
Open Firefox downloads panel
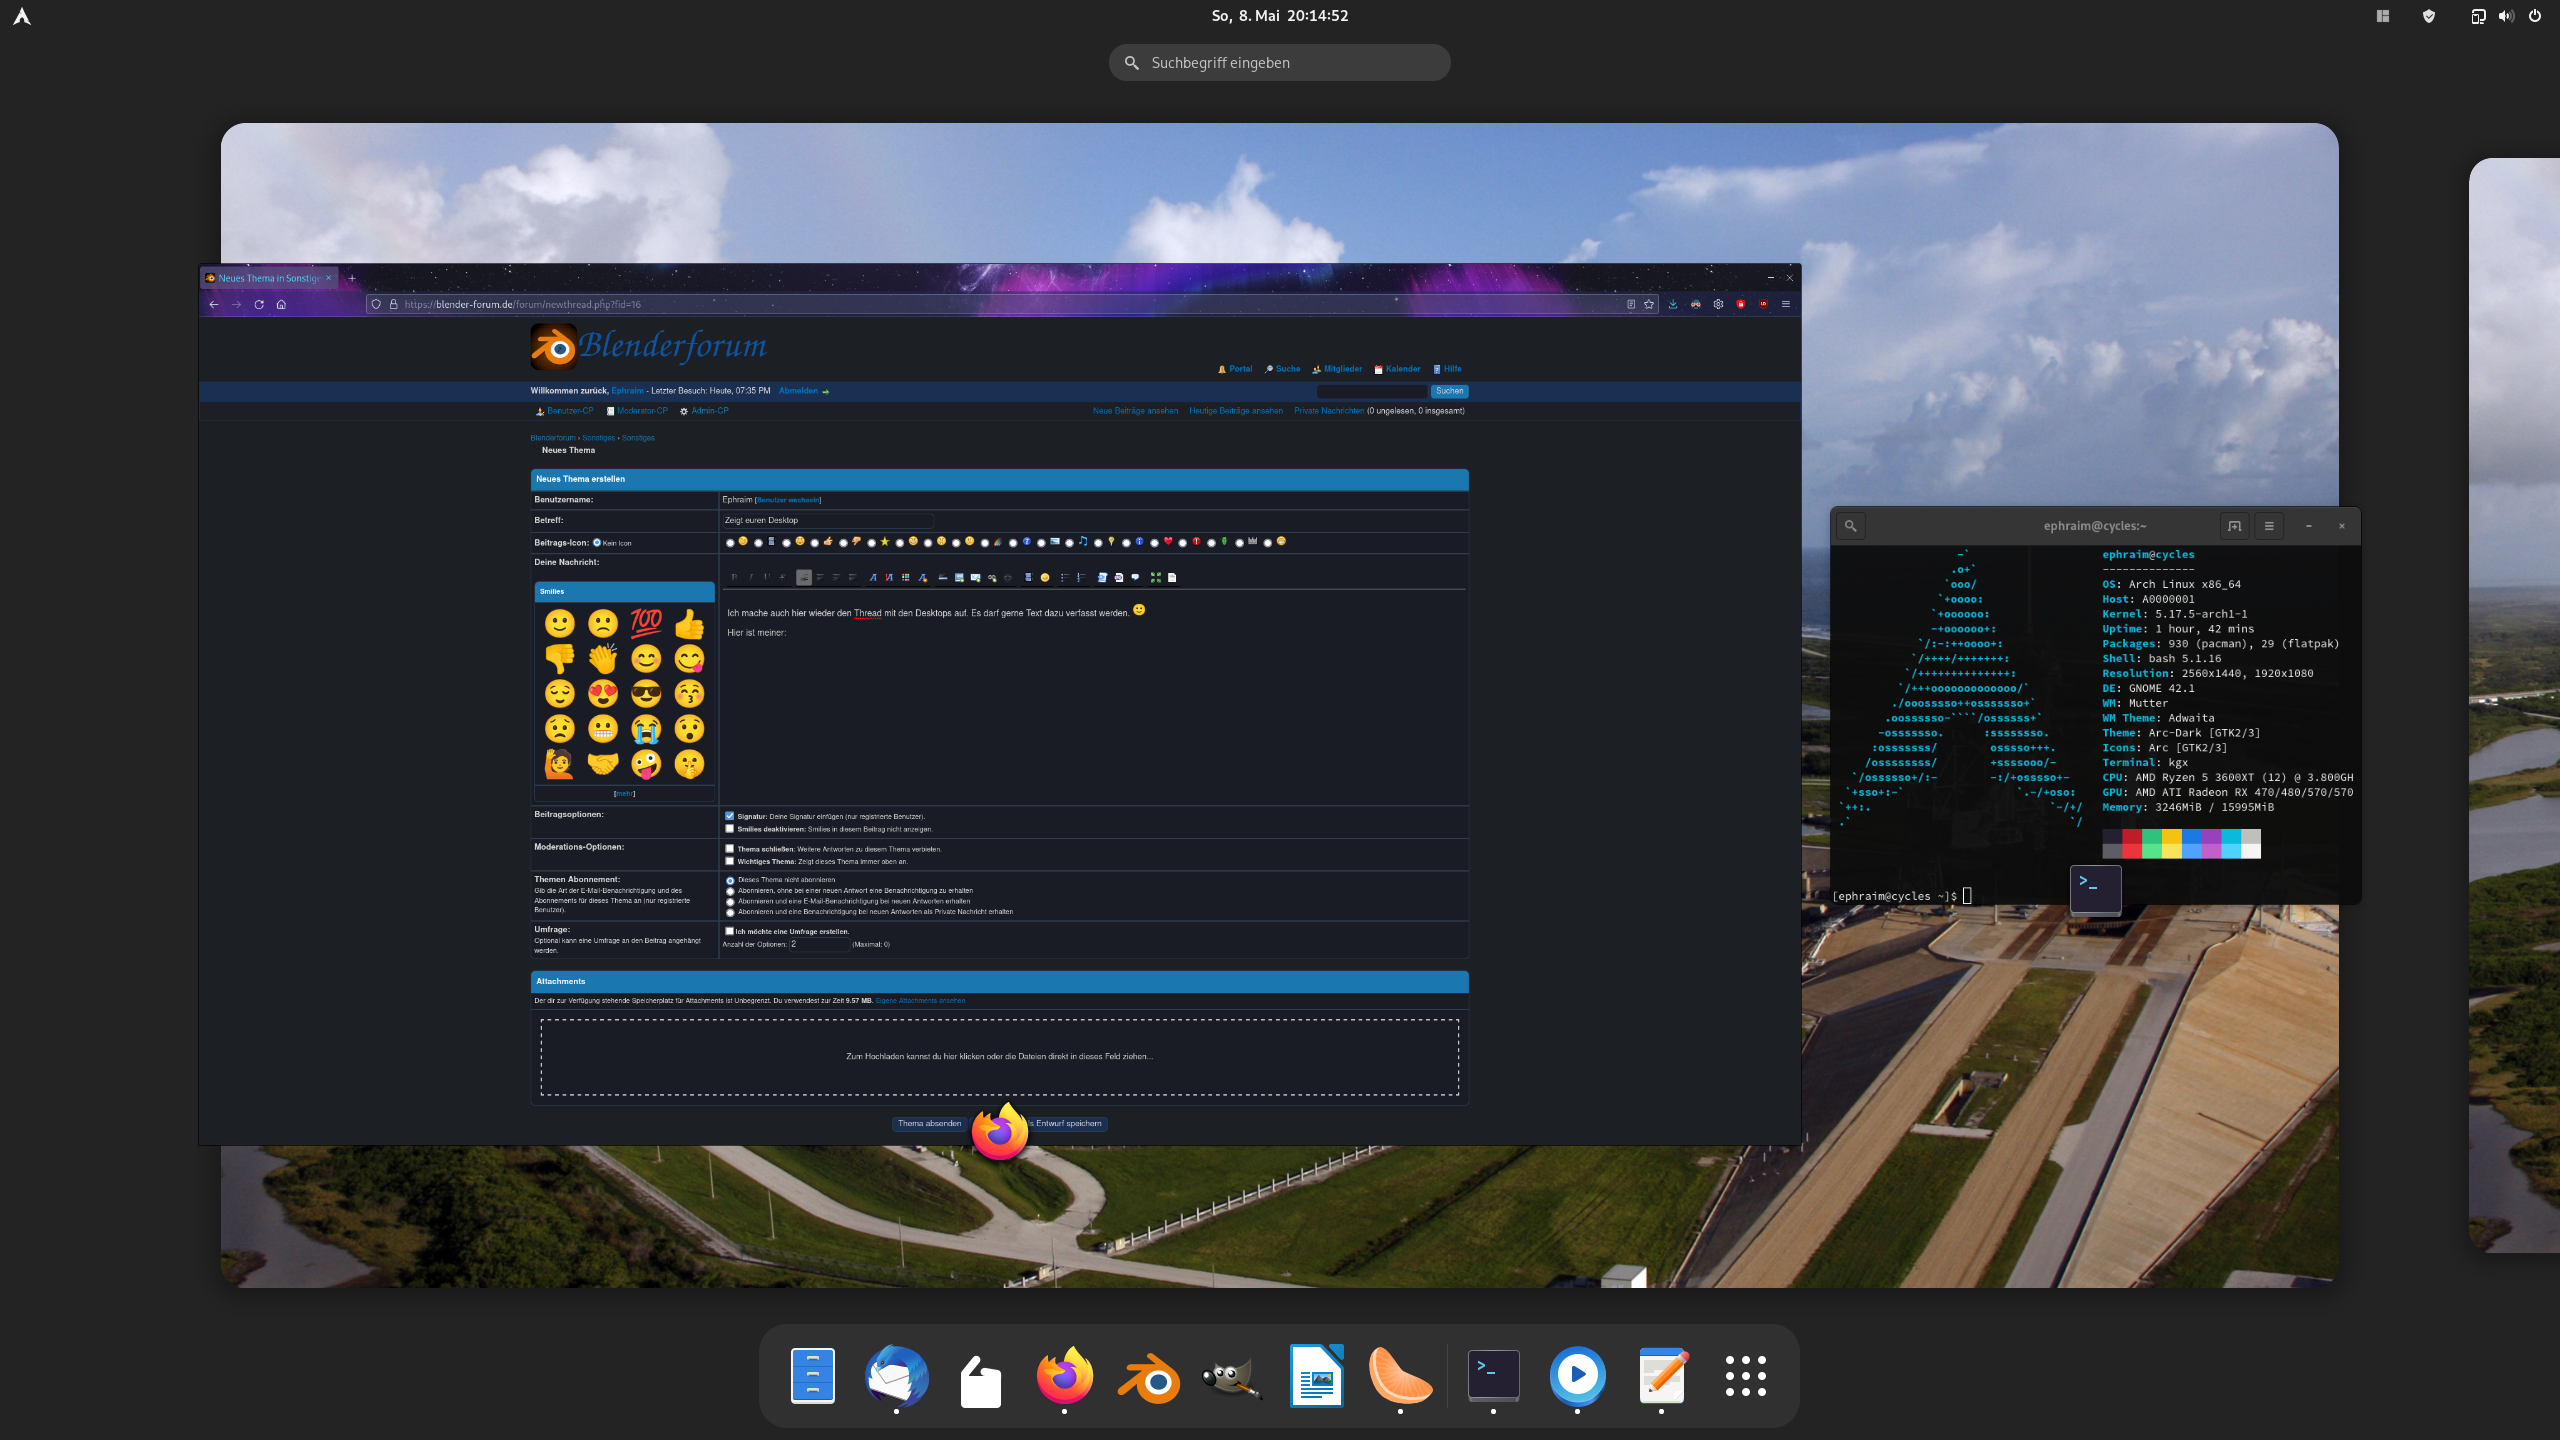1673,304
